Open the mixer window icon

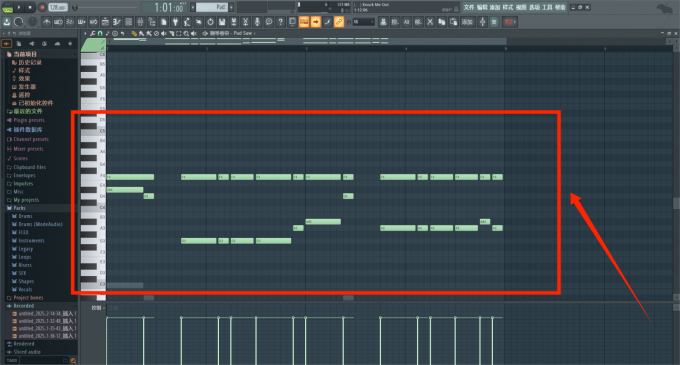(140, 22)
